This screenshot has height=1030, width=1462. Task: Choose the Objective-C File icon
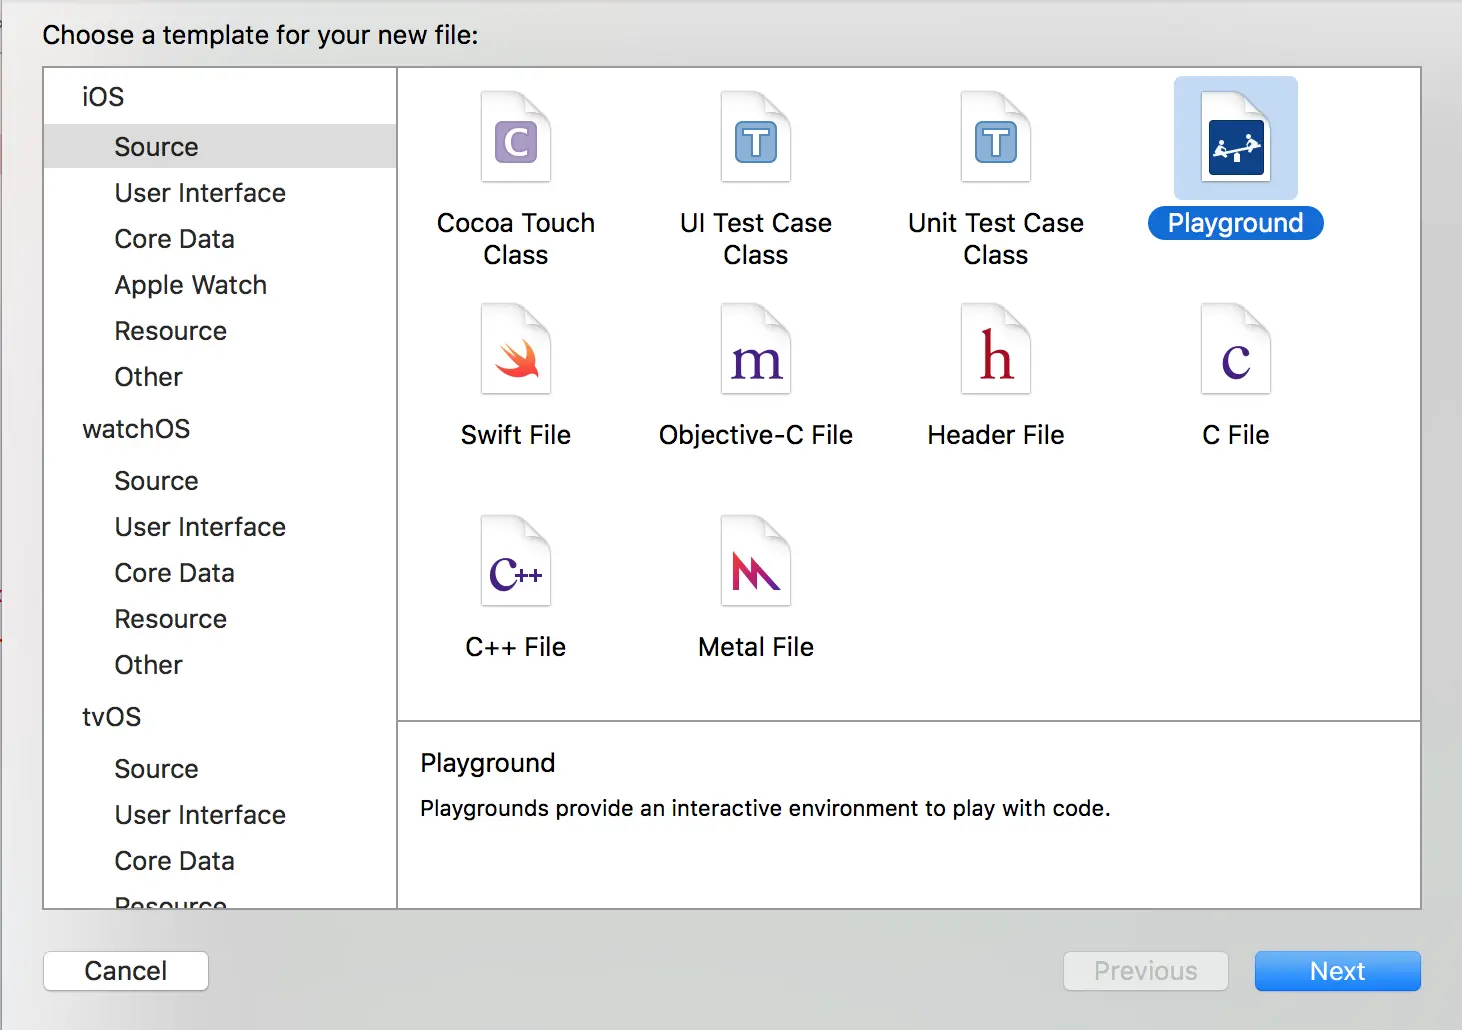pyautogui.click(x=756, y=349)
